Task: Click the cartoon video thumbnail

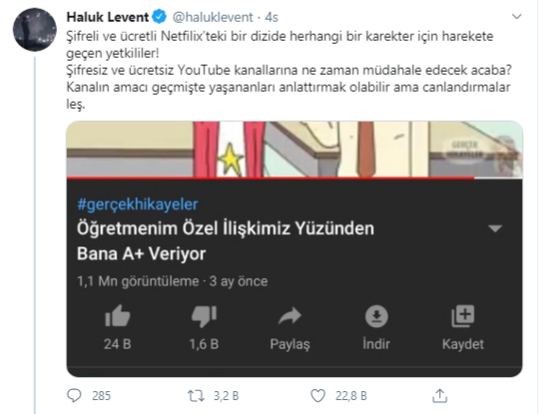Action: [295, 149]
